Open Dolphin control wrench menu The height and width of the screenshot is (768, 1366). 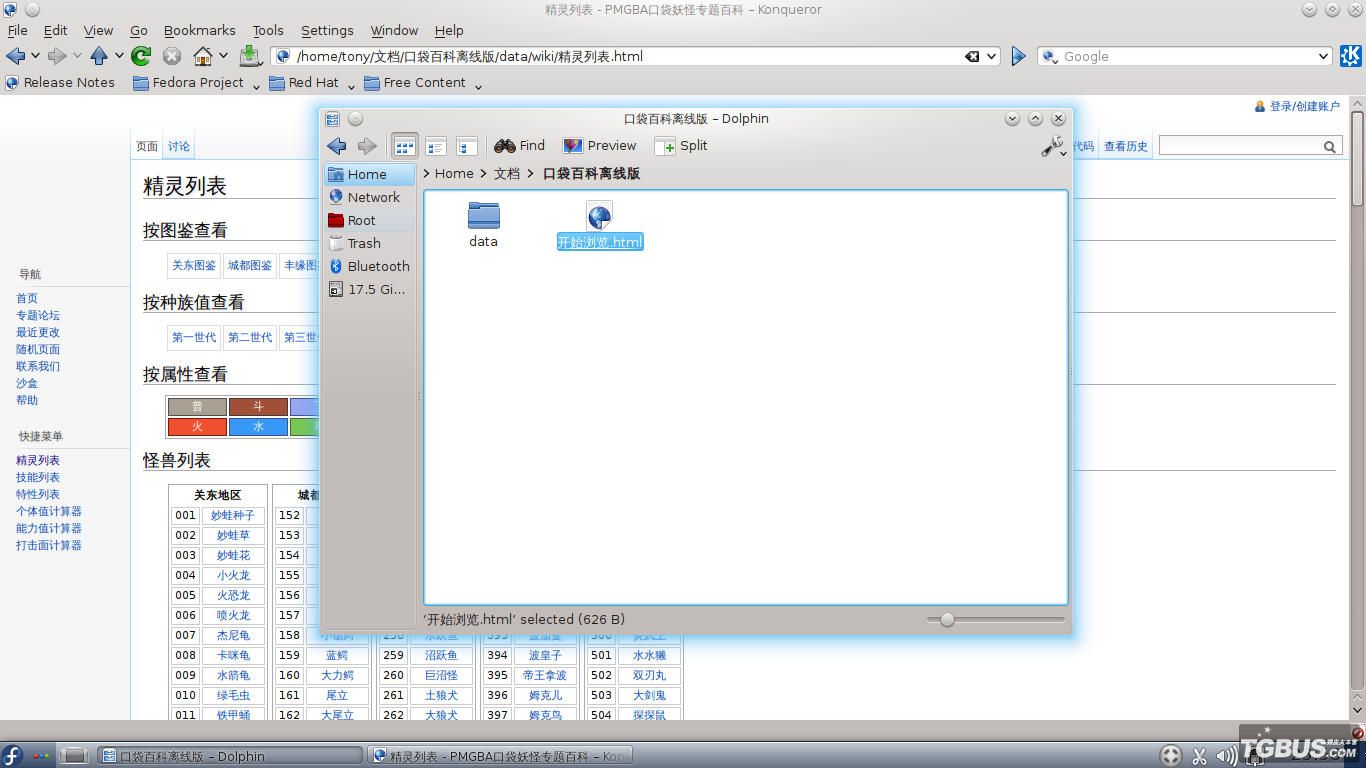tap(1053, 147)
